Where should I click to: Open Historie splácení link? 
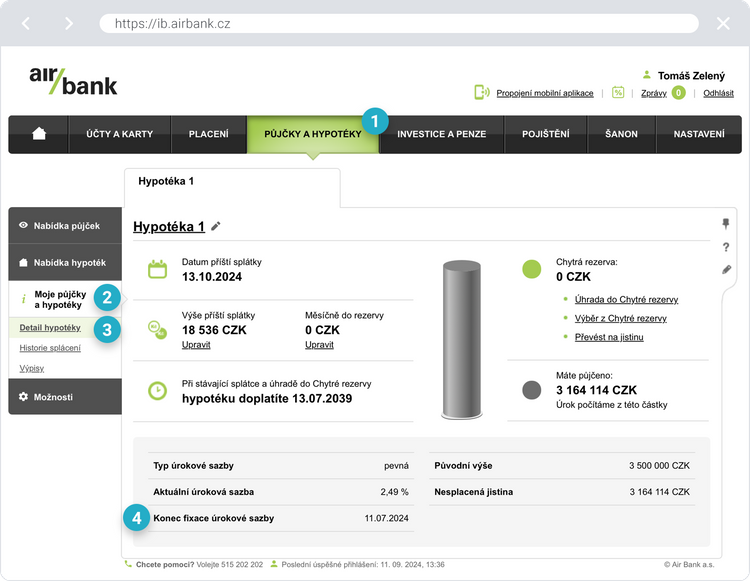click(x=50, y=348)
